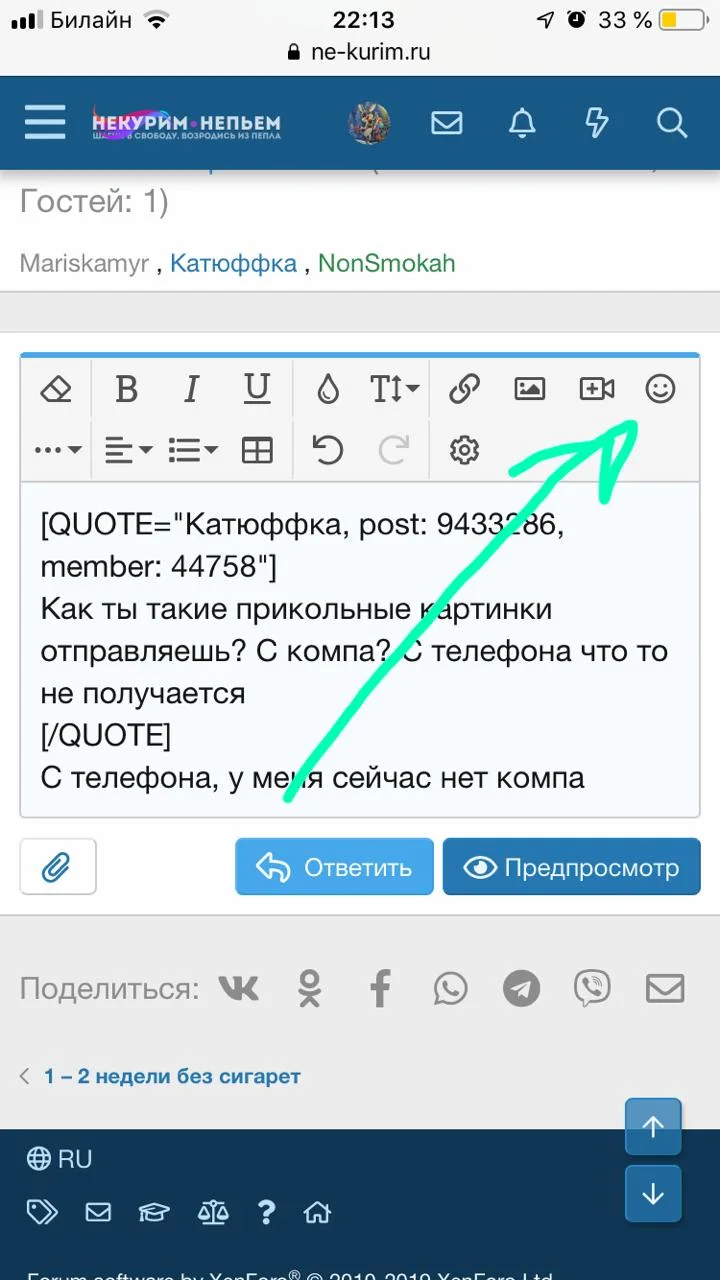Open the footer help question mark
The image size is (720, 1280).
[266, 1213]
